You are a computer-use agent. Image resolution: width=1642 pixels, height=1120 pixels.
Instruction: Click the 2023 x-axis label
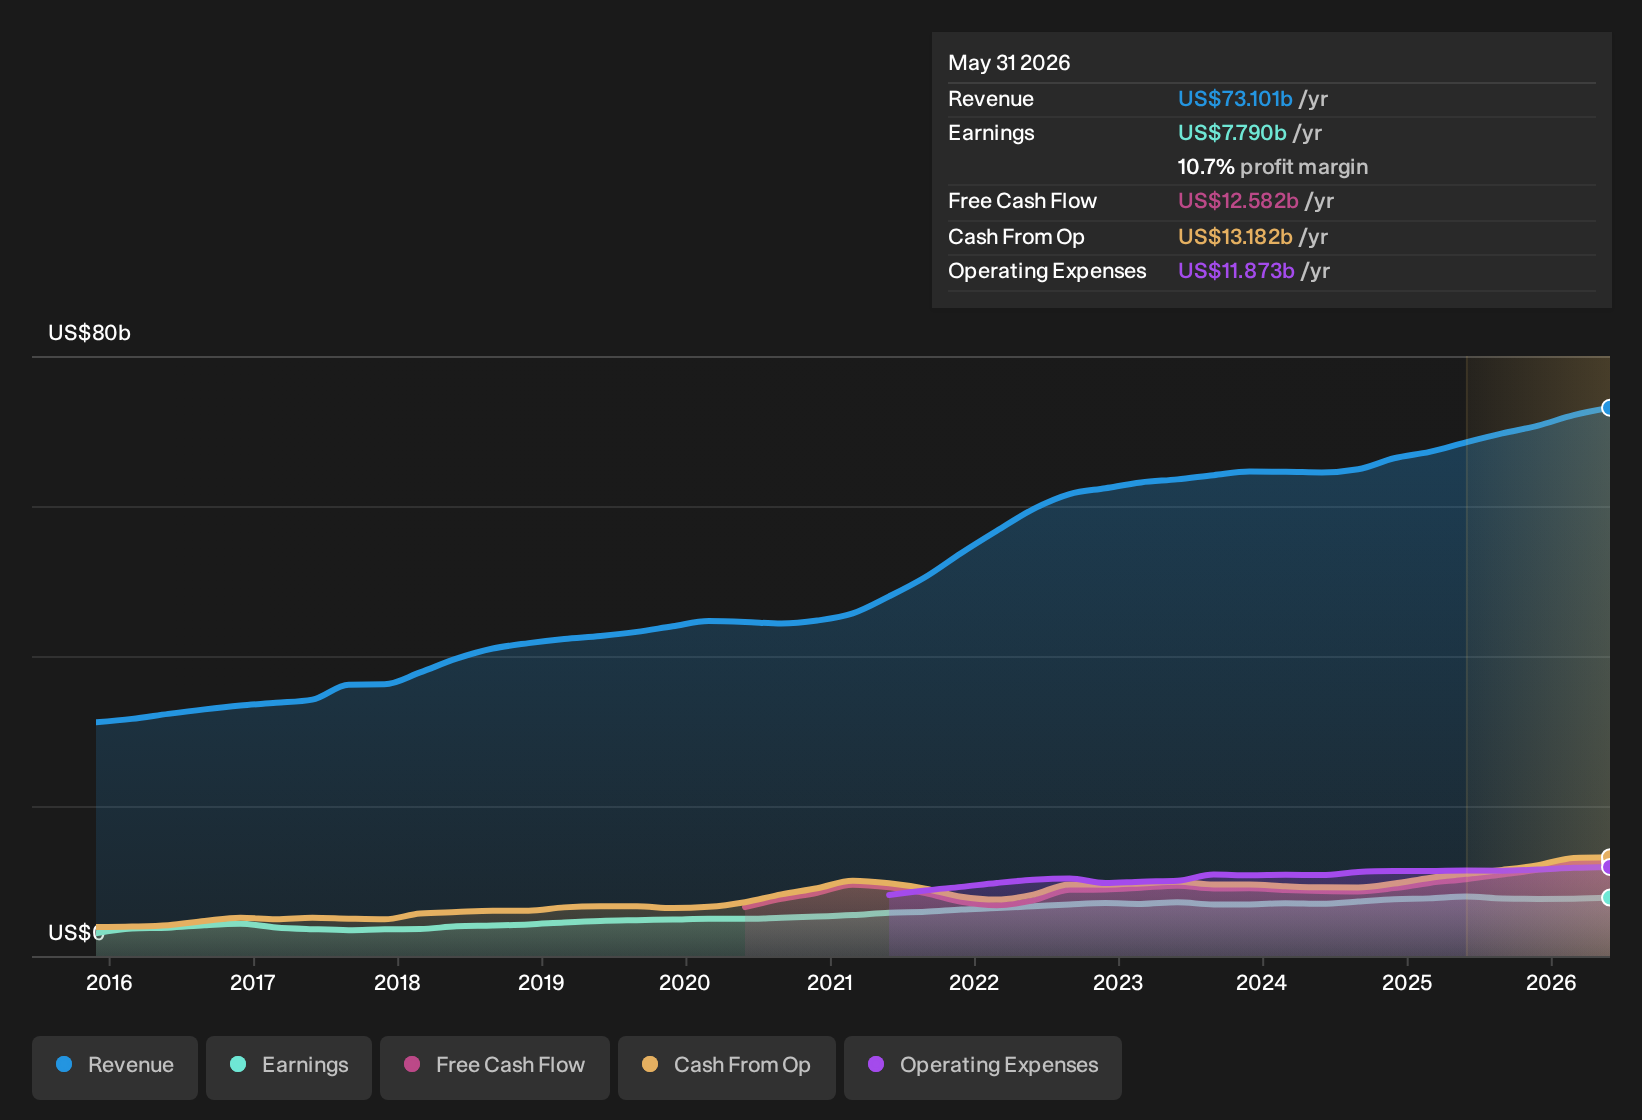tap(1118, 983)
